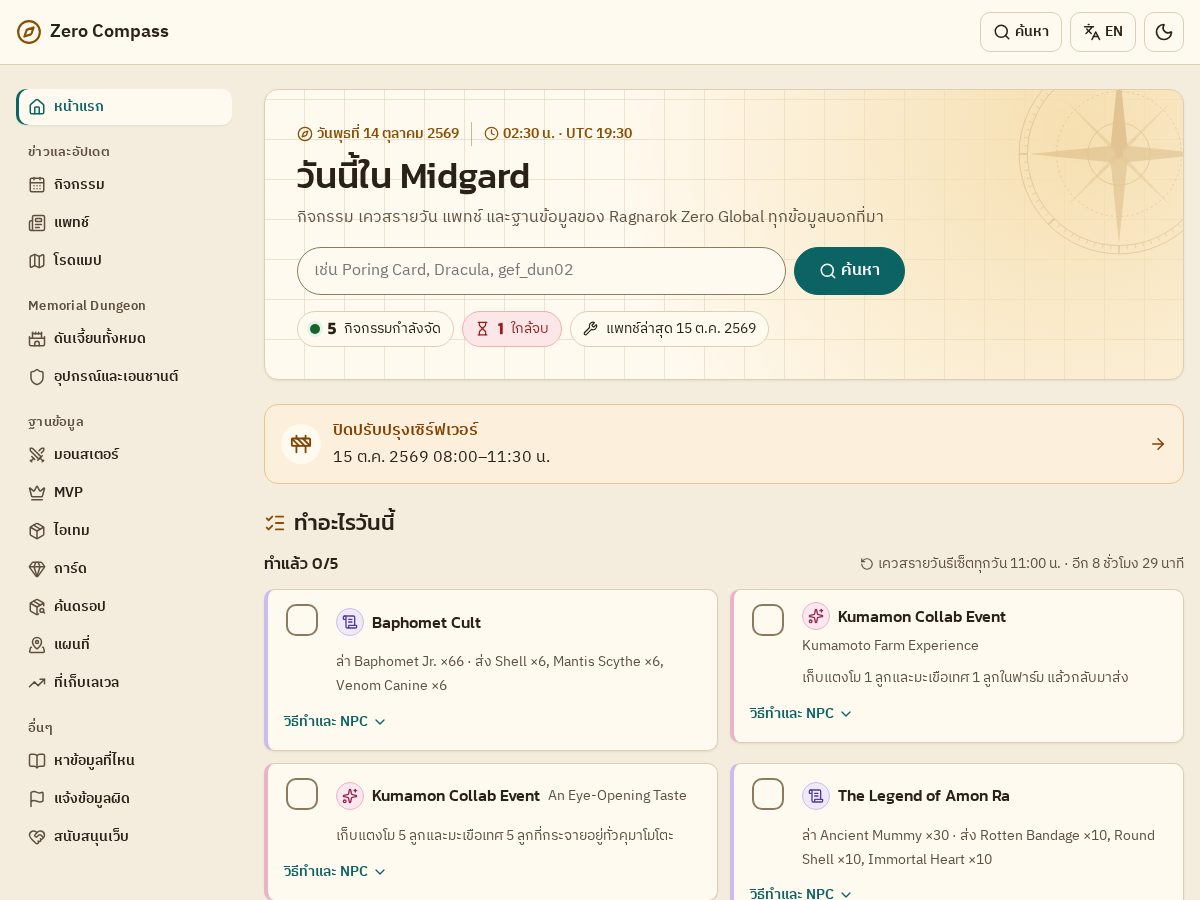
Task: Open the ปิดปรับปรุงเซิร์ฟเวอร์ maintenance banner arrow
Action: (1158, 444)
